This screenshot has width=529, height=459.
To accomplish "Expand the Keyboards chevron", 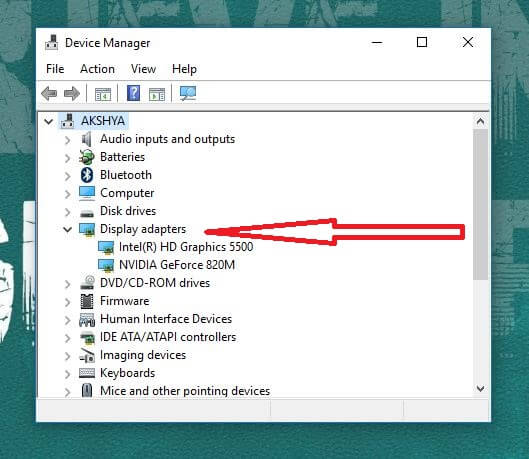I will click(68, 374).
